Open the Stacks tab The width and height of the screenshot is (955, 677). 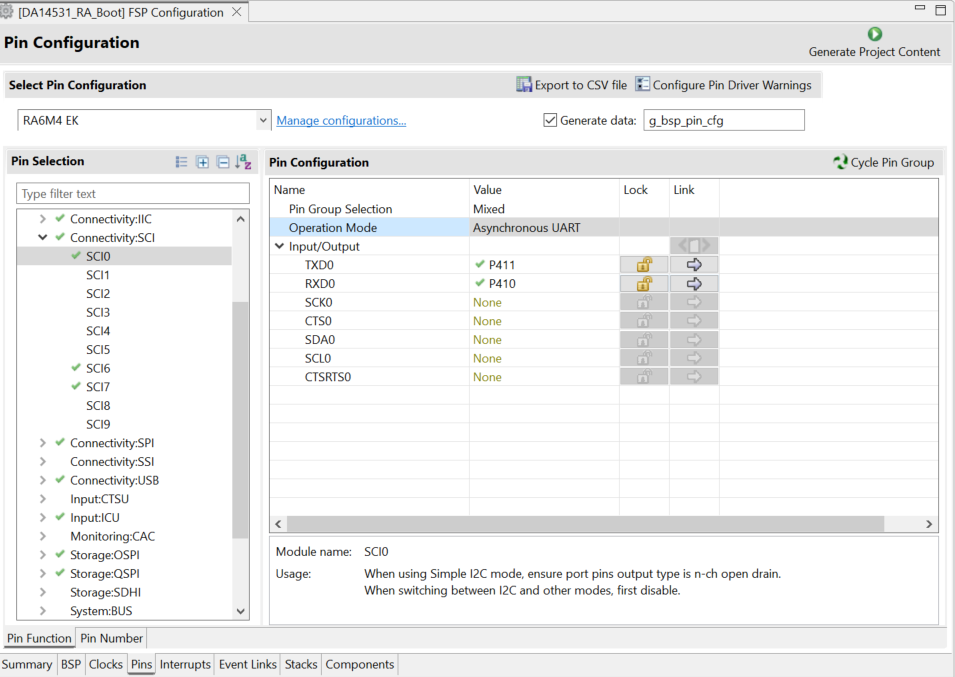[301, 664]
